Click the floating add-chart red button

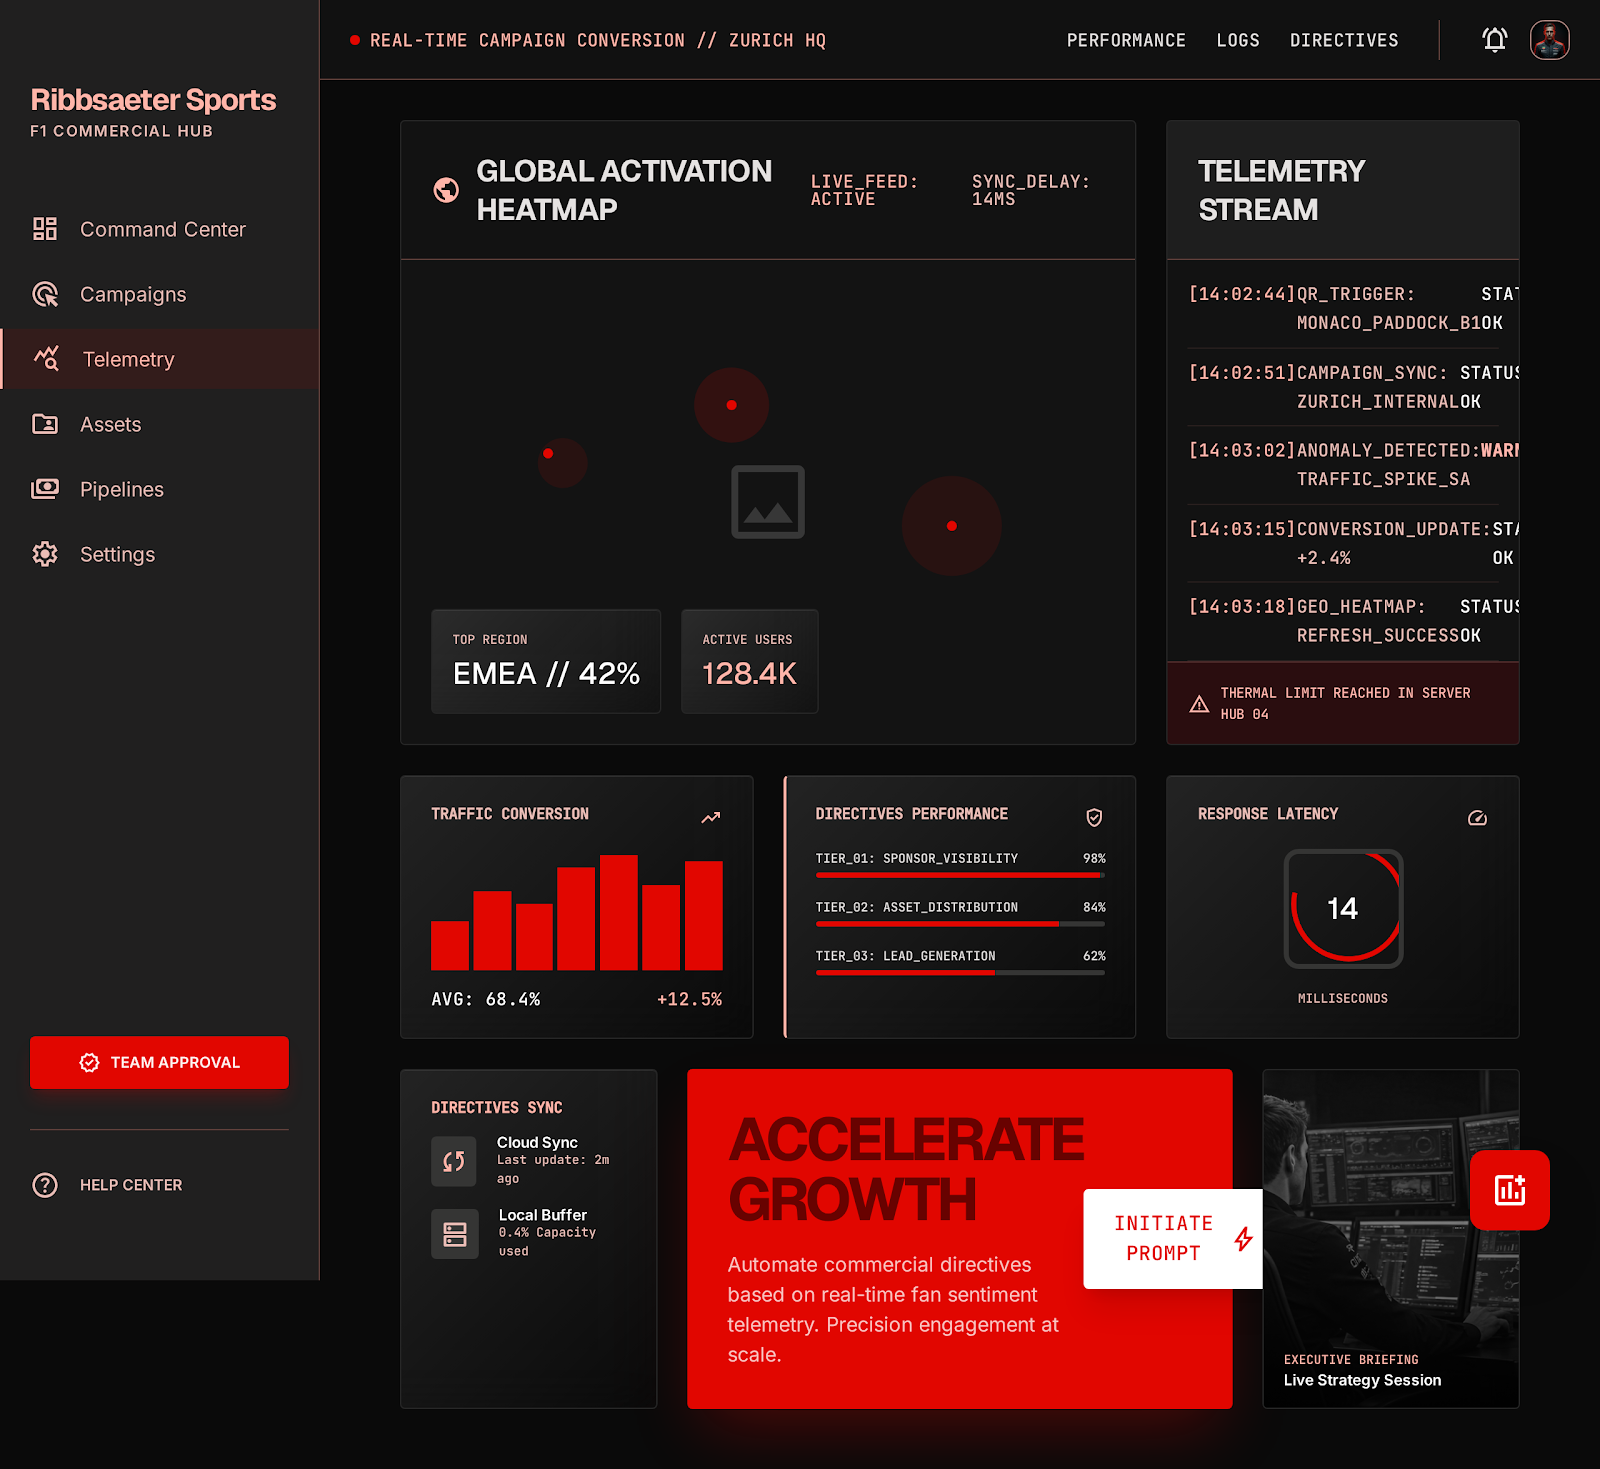(1510, 1190)
